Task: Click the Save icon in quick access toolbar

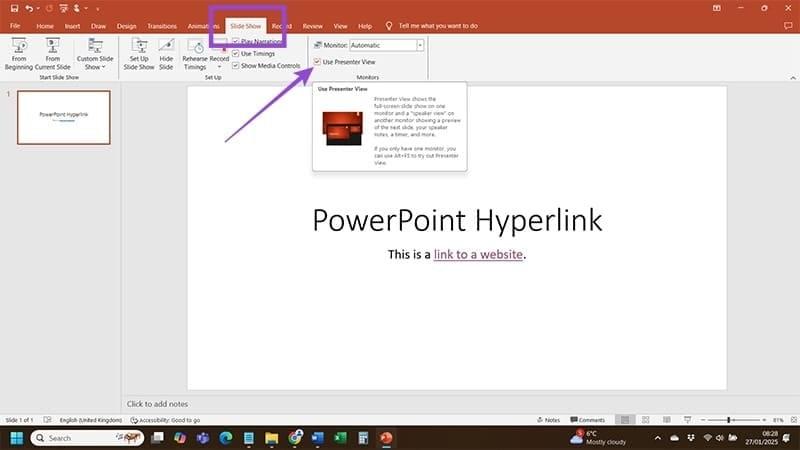Action: point(14,8)
